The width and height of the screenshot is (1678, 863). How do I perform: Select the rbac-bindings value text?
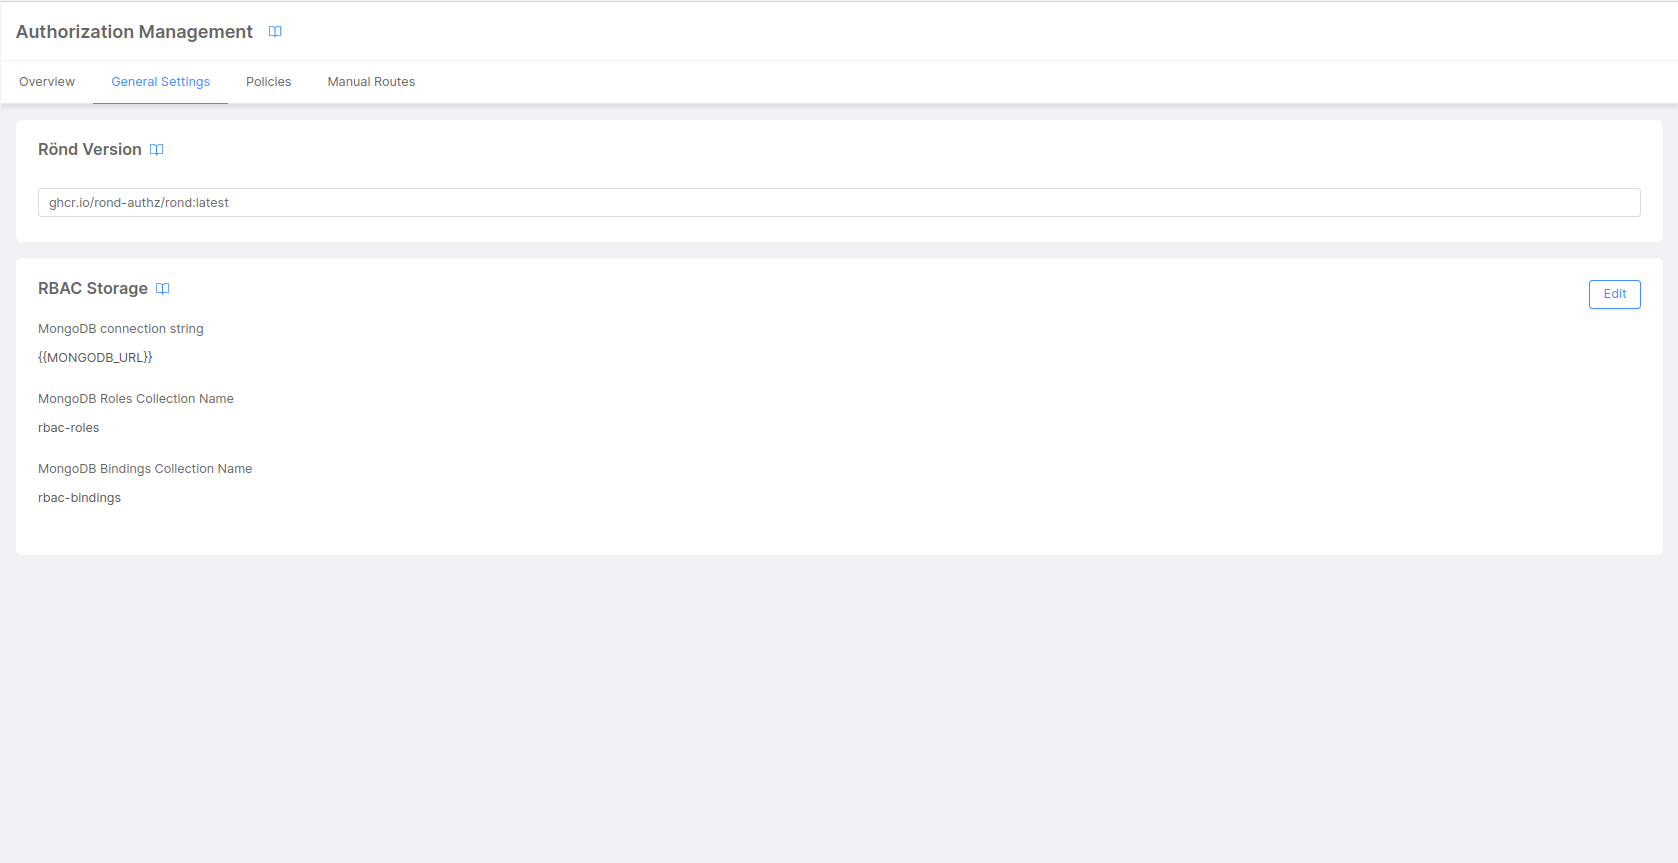80,498
